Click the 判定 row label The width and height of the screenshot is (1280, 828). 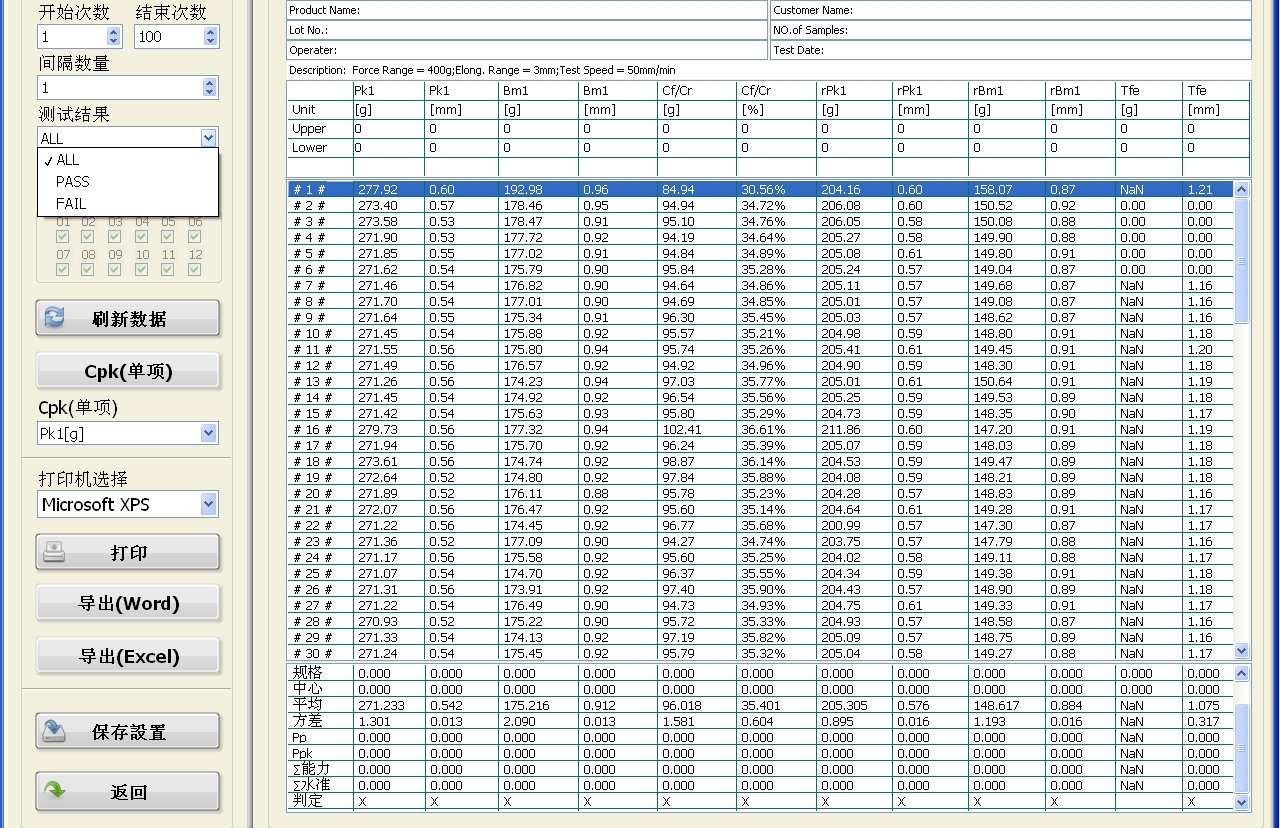pos(307,801)
